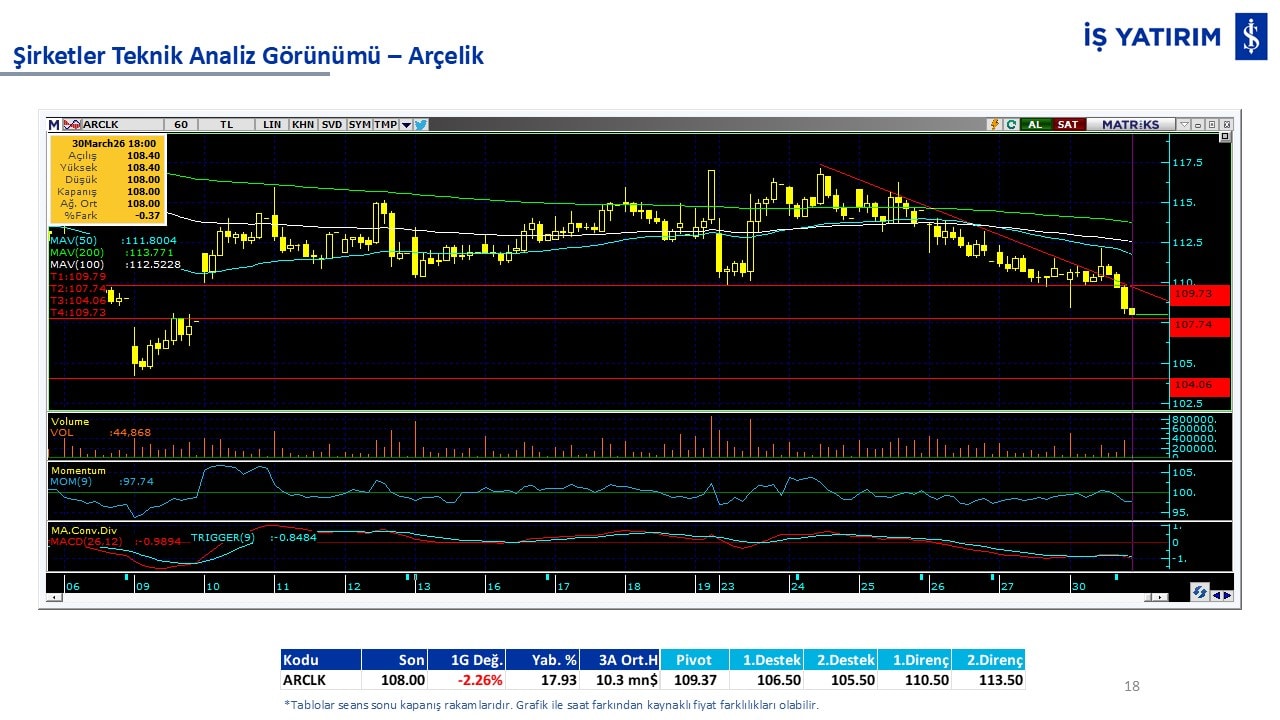Viewport: 1280px width, 720px height.
Task: Click the Matriks M logo icon
Action: coord(54,125)
